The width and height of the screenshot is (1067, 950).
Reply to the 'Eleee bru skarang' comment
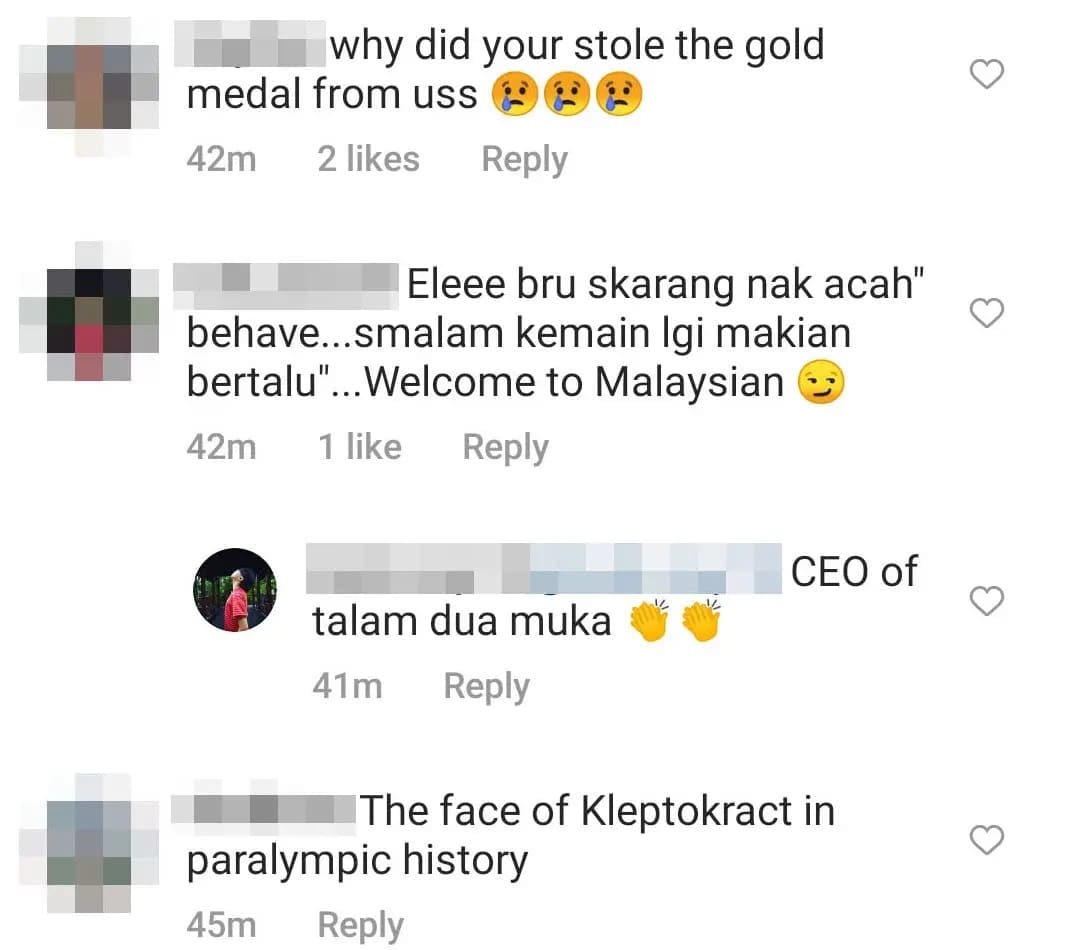[506, 448]
